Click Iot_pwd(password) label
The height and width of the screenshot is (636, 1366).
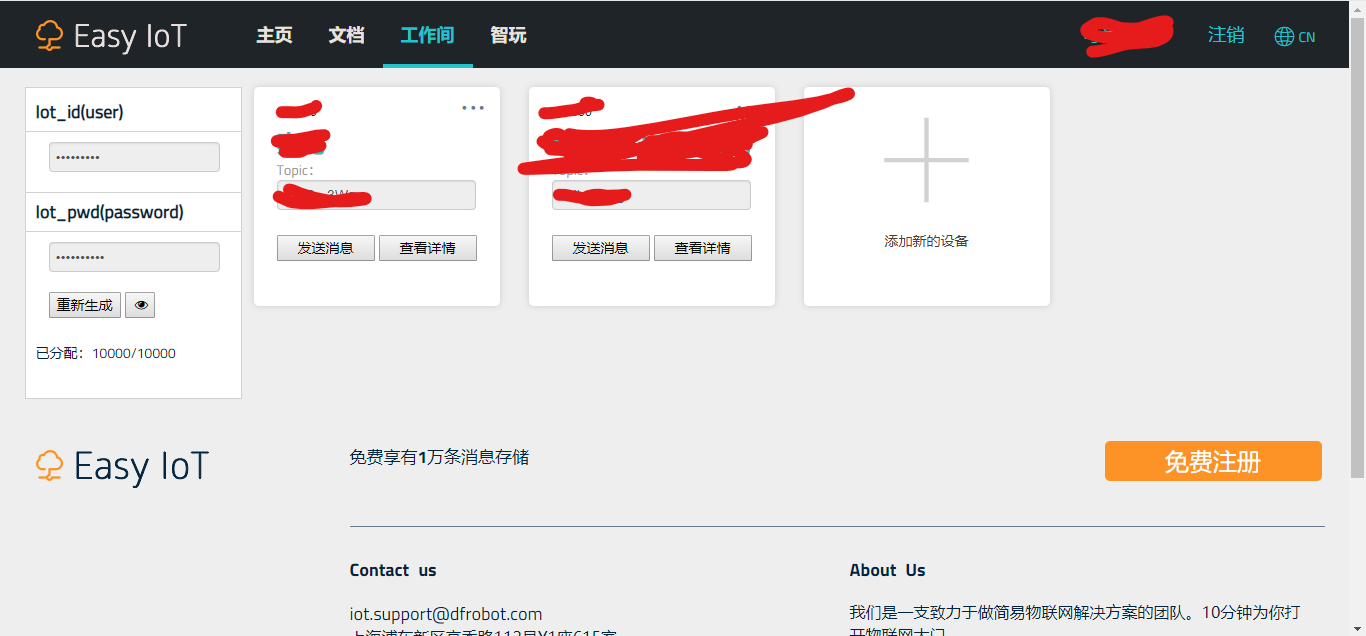[110, 212]
